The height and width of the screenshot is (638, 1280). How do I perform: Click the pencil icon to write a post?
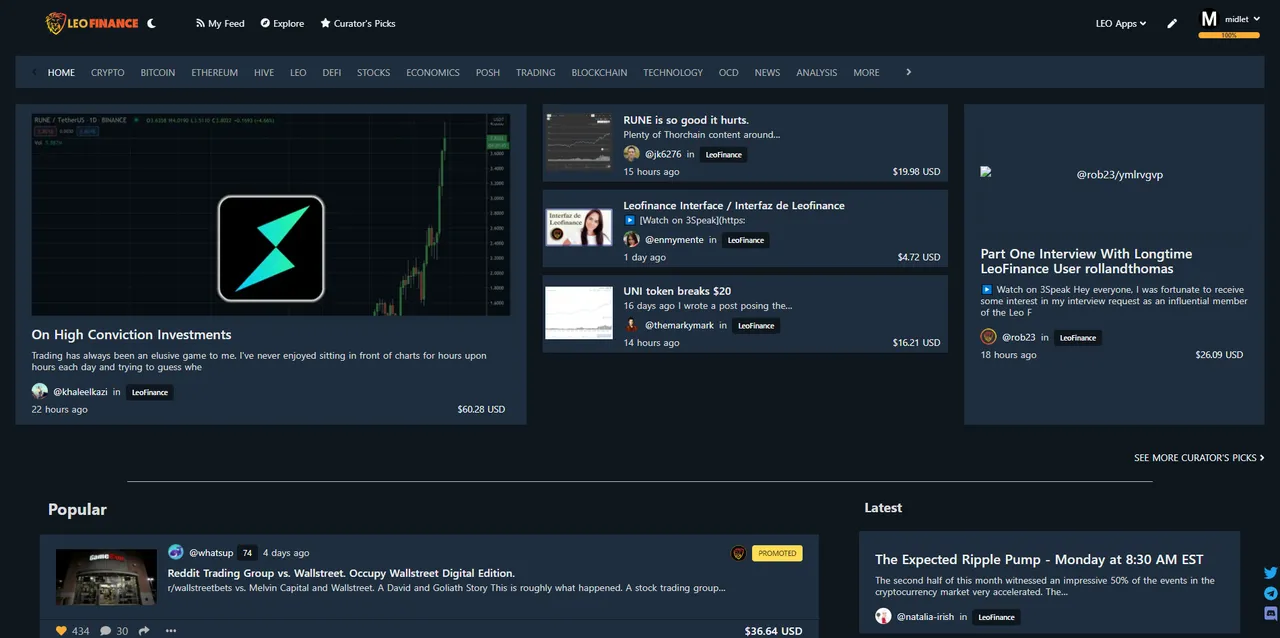[x=1172, y=23]
